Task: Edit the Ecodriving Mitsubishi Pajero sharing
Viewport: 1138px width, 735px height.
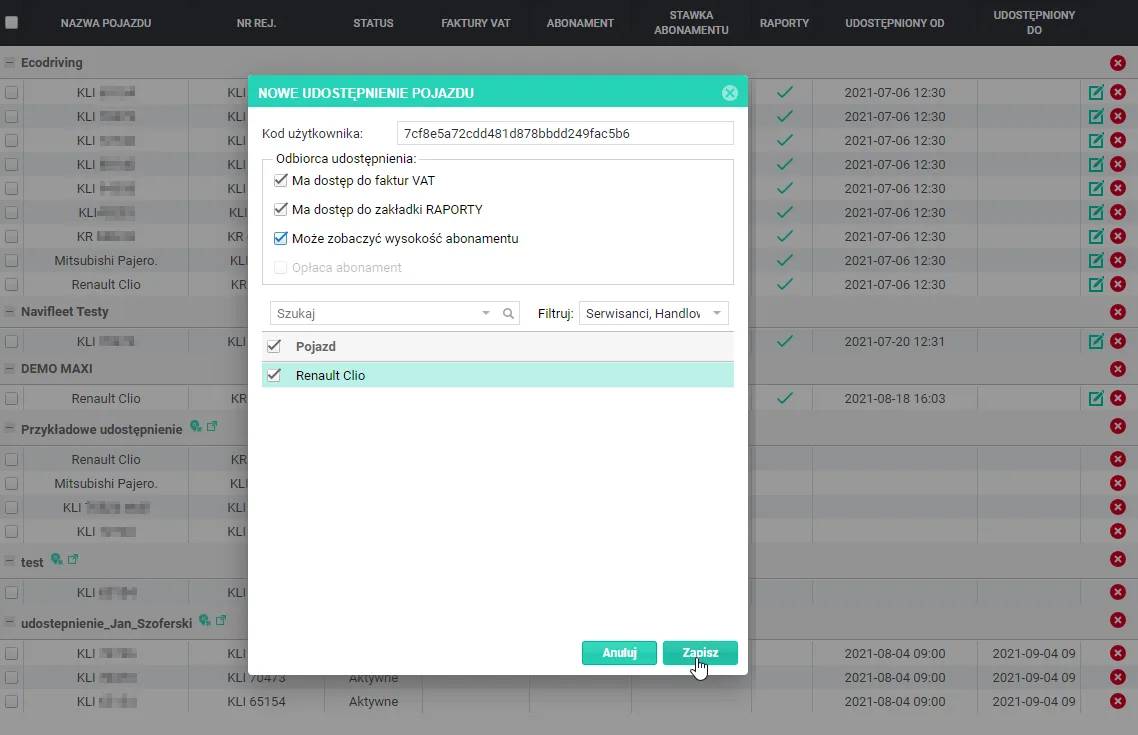Action: pyautogui.click(x=1096, y=260)
